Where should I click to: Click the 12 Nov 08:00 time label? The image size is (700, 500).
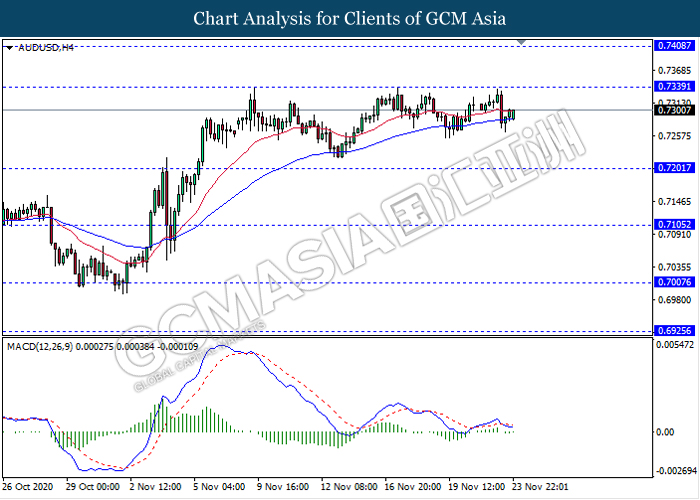349,487
